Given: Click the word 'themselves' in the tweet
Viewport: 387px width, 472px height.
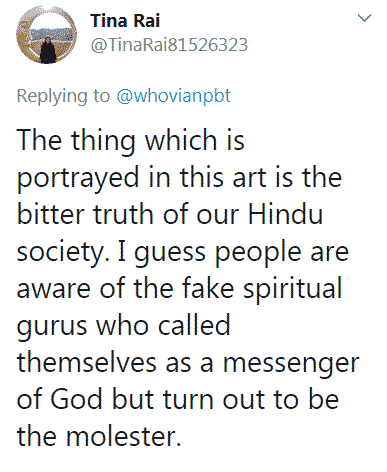Looking at the screenshot, I should coord(86,362).
